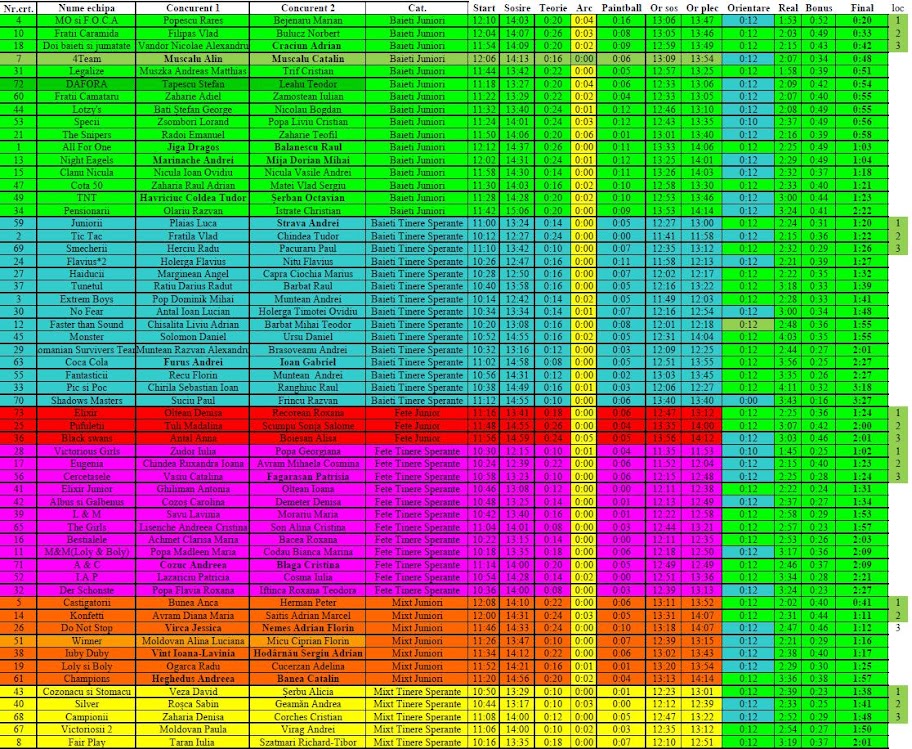Image resolution: width=912 pixels, height=749 pixels.
Task: Click the 'Flavius*2' team cell
Action: (x=86, y=261)
